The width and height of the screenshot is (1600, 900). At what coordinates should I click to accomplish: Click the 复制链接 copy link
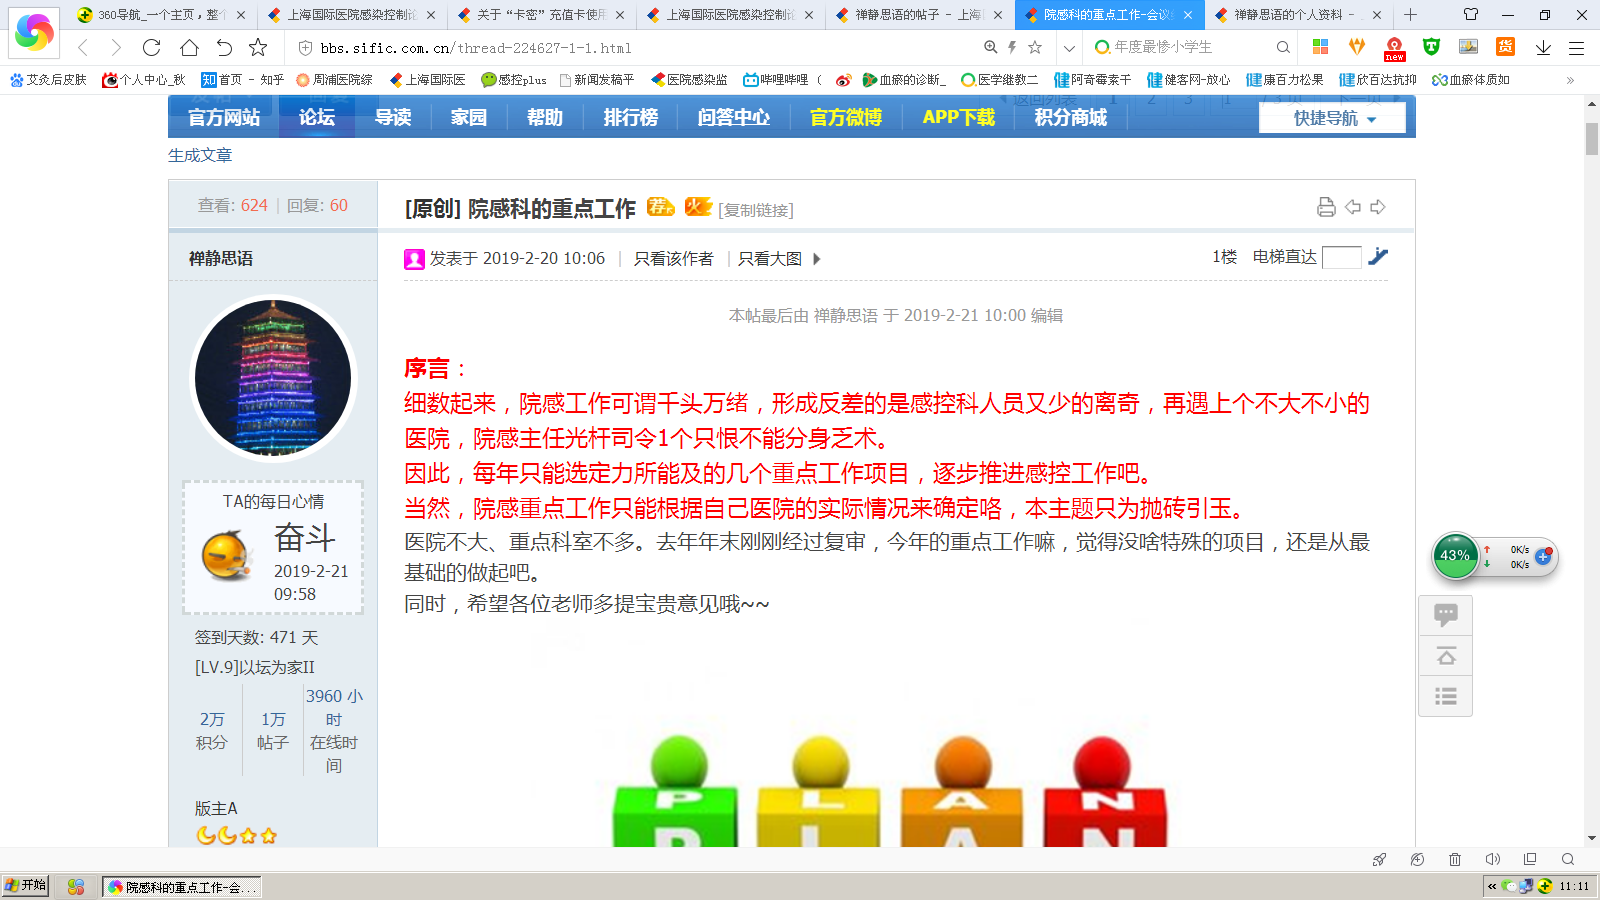[757, 209]
